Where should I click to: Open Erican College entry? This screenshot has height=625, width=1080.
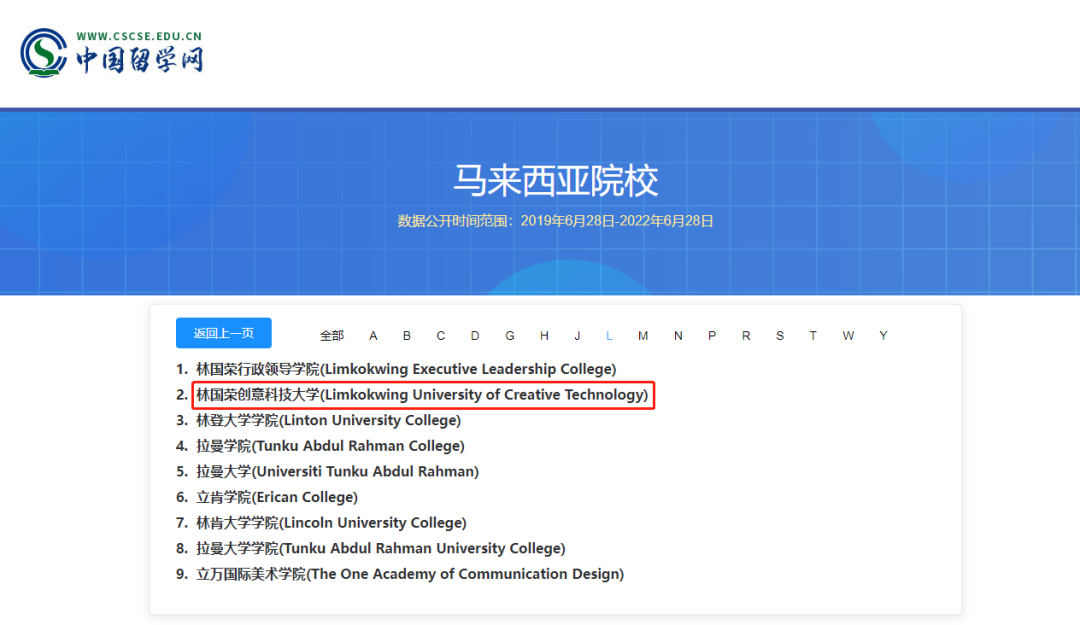coord(277,497)
